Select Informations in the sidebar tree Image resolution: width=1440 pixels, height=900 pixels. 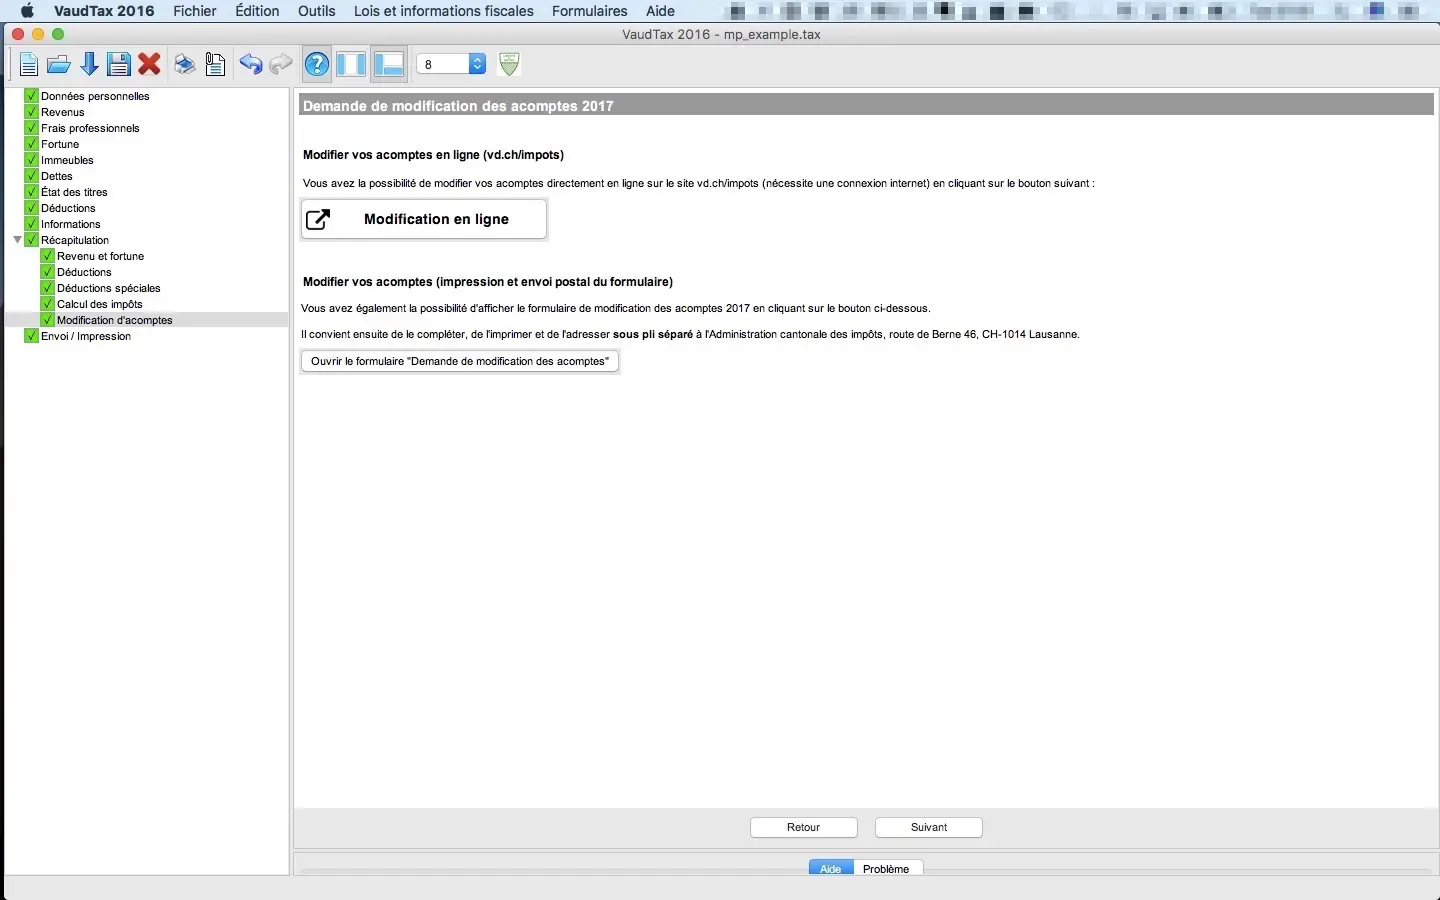point(71,224)
